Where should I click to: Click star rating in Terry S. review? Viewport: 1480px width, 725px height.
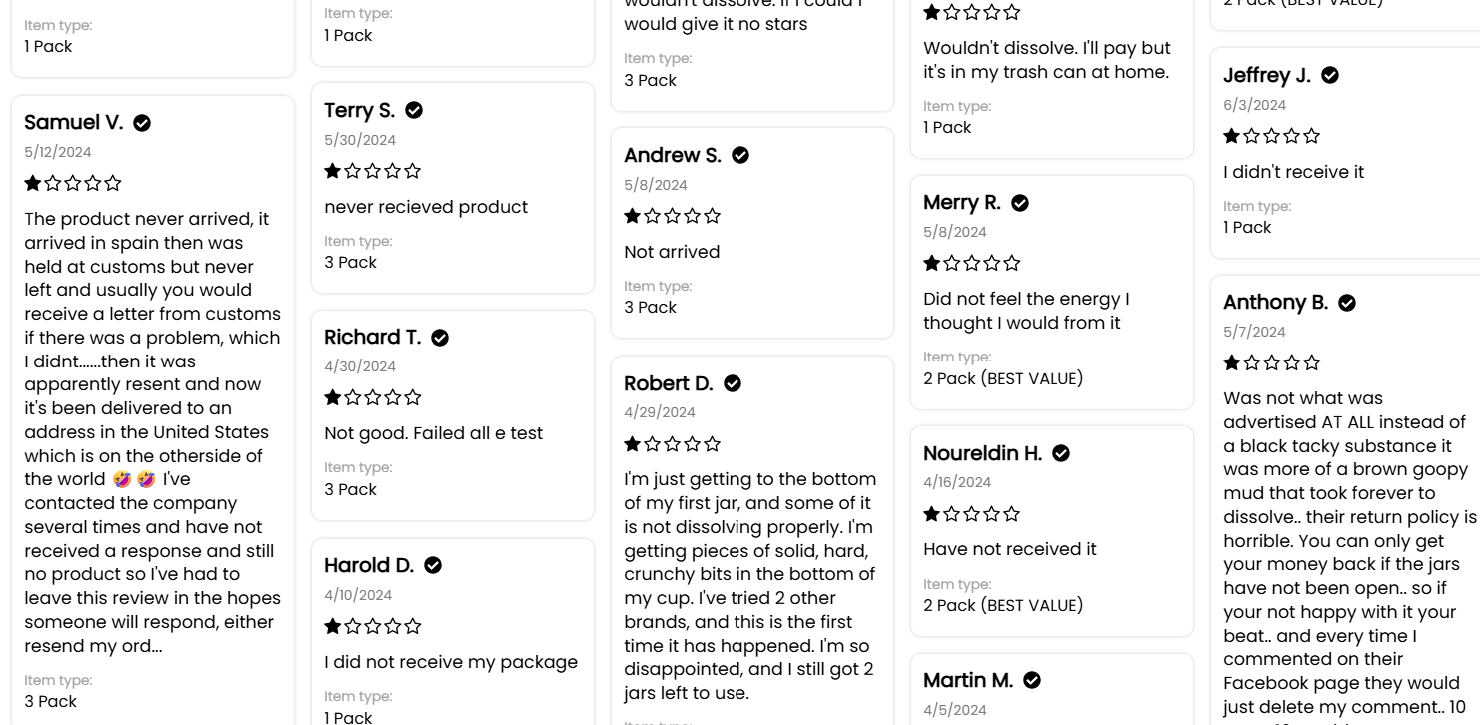pyautogui.click(x=373, y=171)
